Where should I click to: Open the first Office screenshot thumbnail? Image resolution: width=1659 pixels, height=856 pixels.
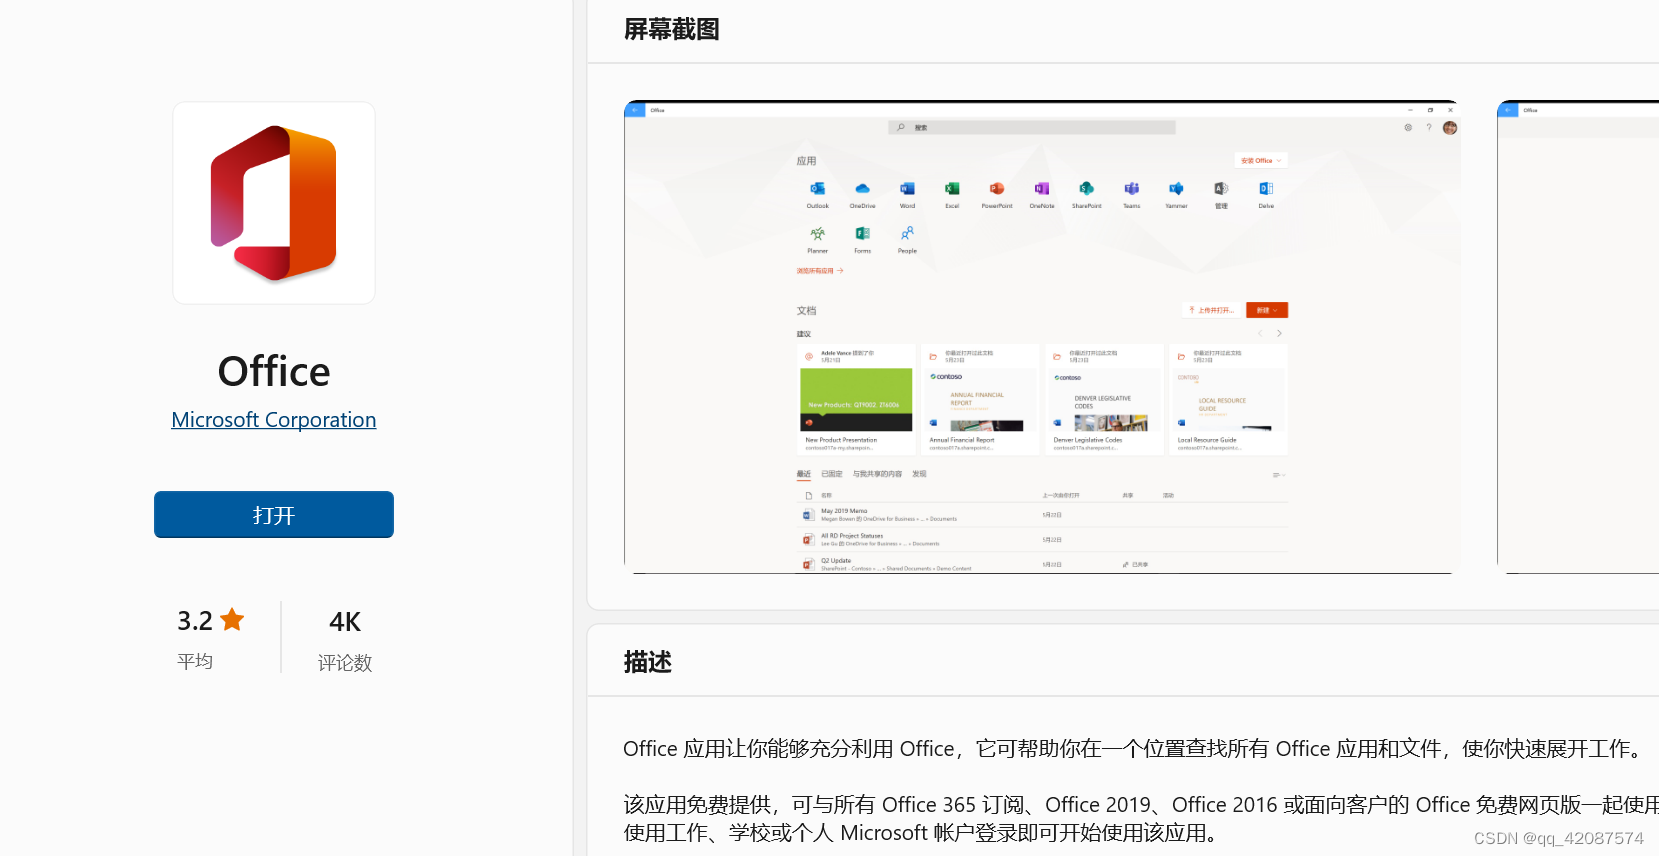[1042, 337]
